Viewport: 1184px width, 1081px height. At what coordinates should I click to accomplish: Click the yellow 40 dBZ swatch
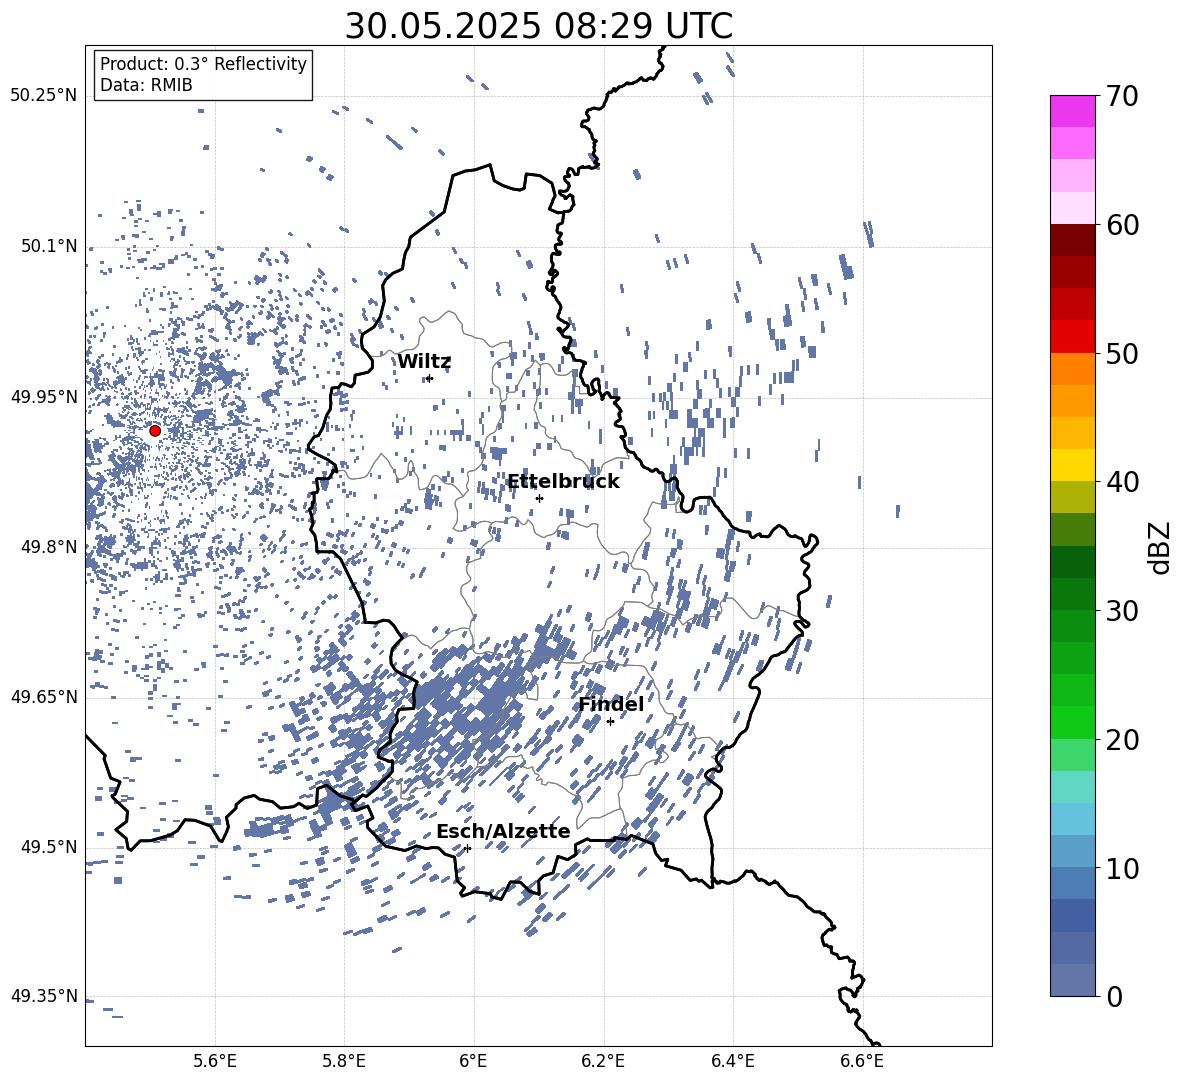point(1072,465)
